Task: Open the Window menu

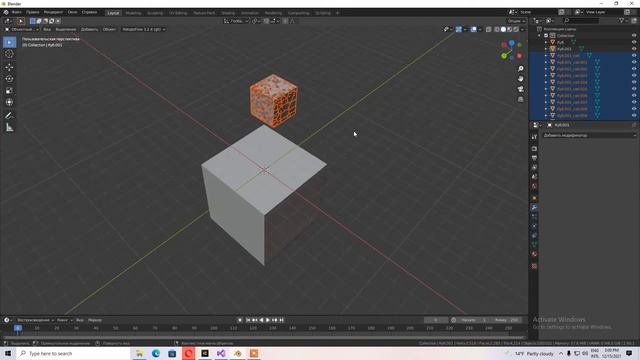Action: [x=73, y=12]
